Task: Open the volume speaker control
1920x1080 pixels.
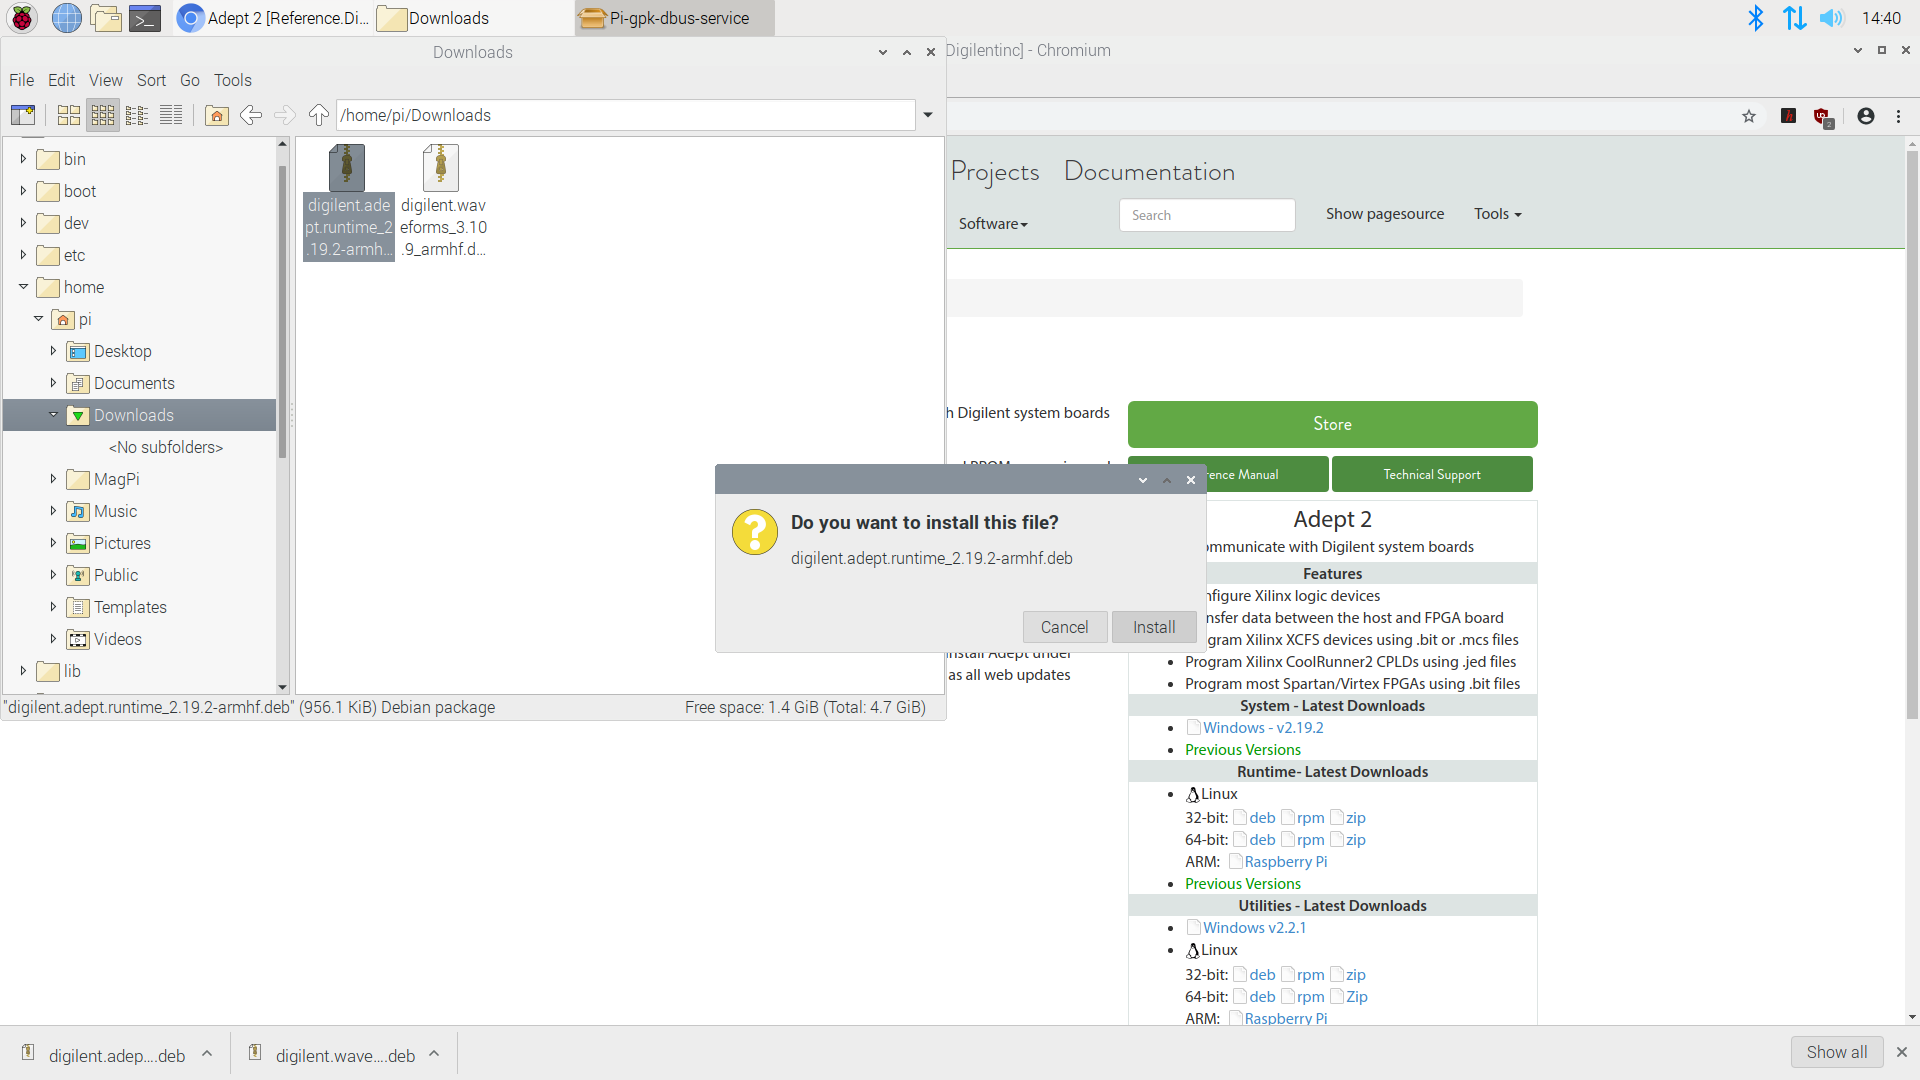Action: [1831, 18]
